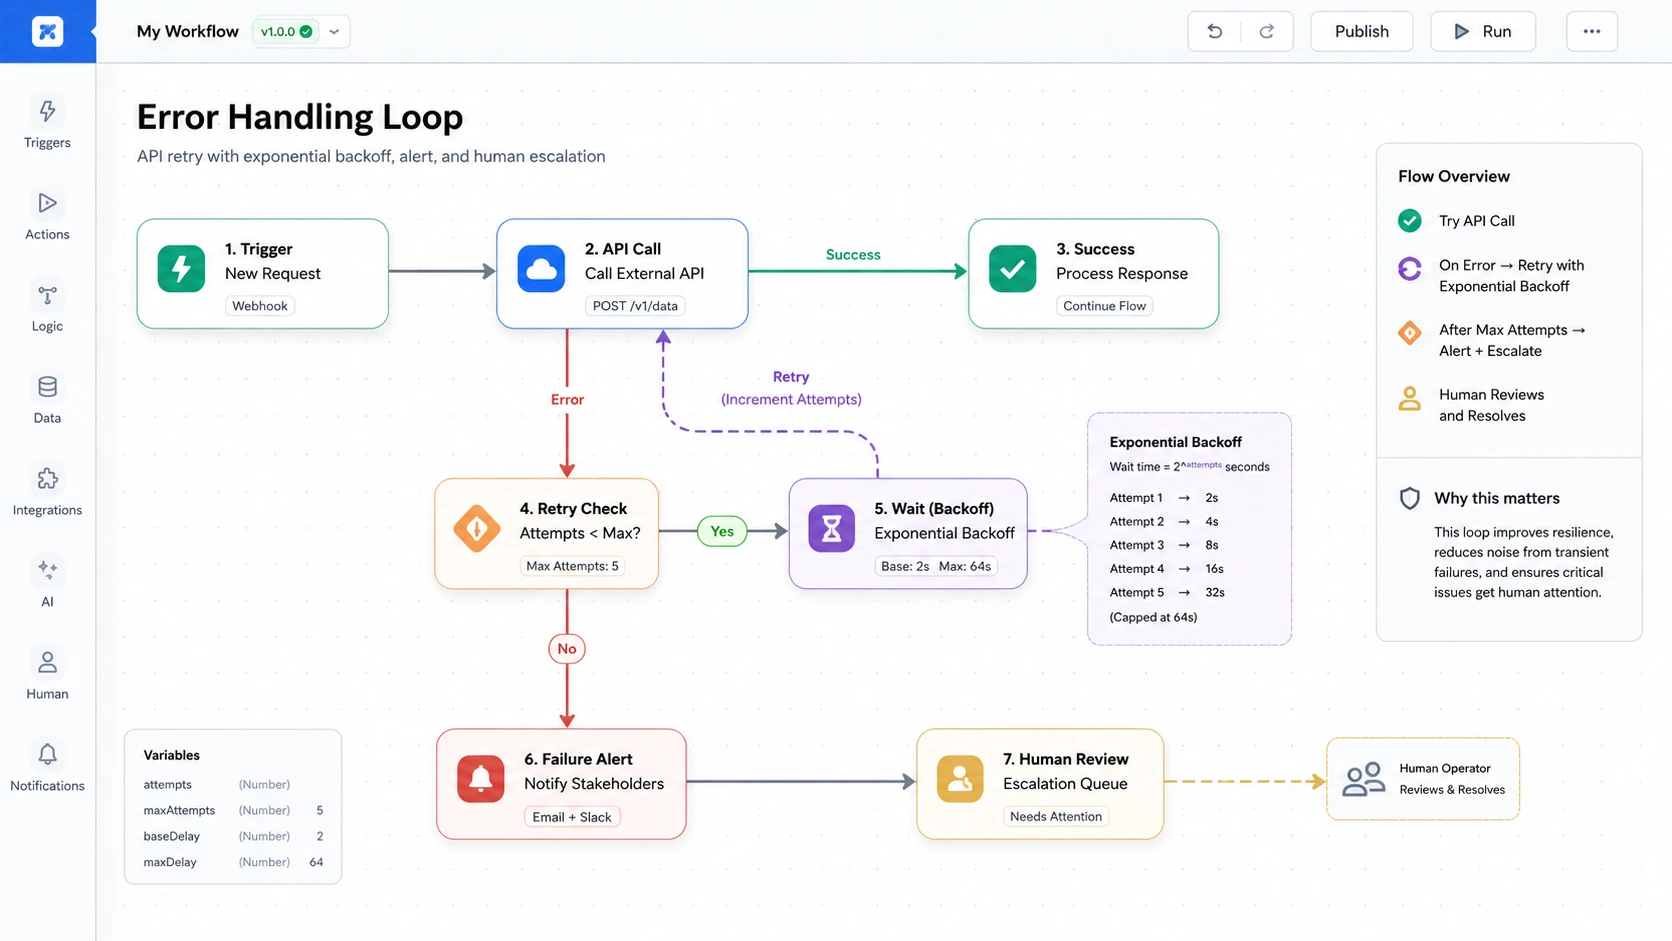This screenshot has height=941, width=1672.
Task: Click the Exponential Backoff note heading
Action: tap(1175, 442)
